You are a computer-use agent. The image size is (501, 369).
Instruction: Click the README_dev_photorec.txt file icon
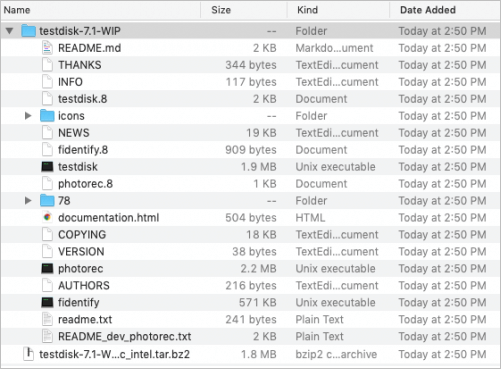47,337
